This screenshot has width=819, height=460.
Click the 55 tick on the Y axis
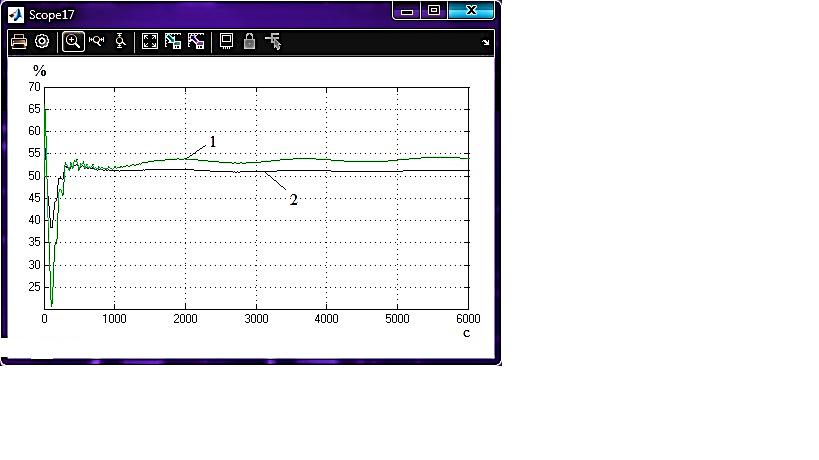(34, 153)
